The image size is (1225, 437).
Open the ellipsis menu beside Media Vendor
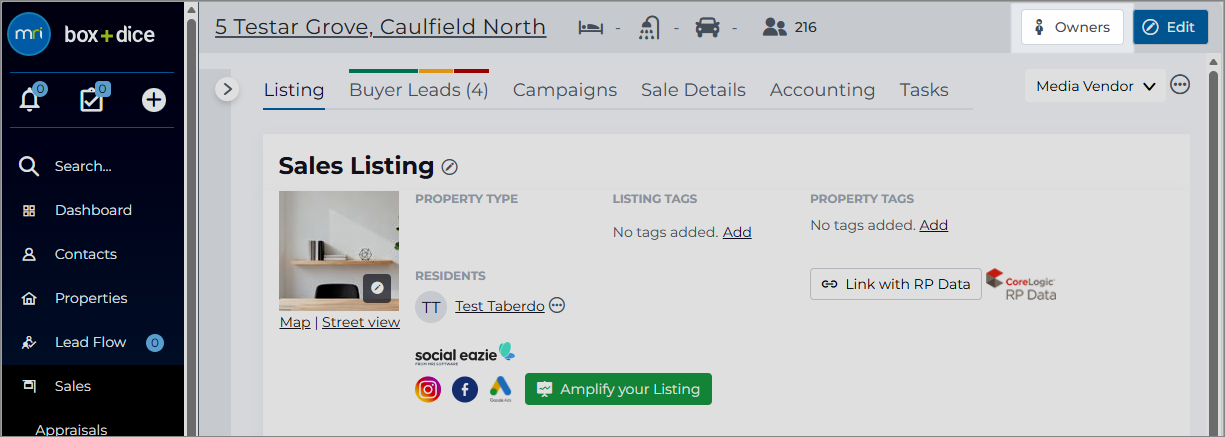pyautogui.click(x=1180, y=85)
